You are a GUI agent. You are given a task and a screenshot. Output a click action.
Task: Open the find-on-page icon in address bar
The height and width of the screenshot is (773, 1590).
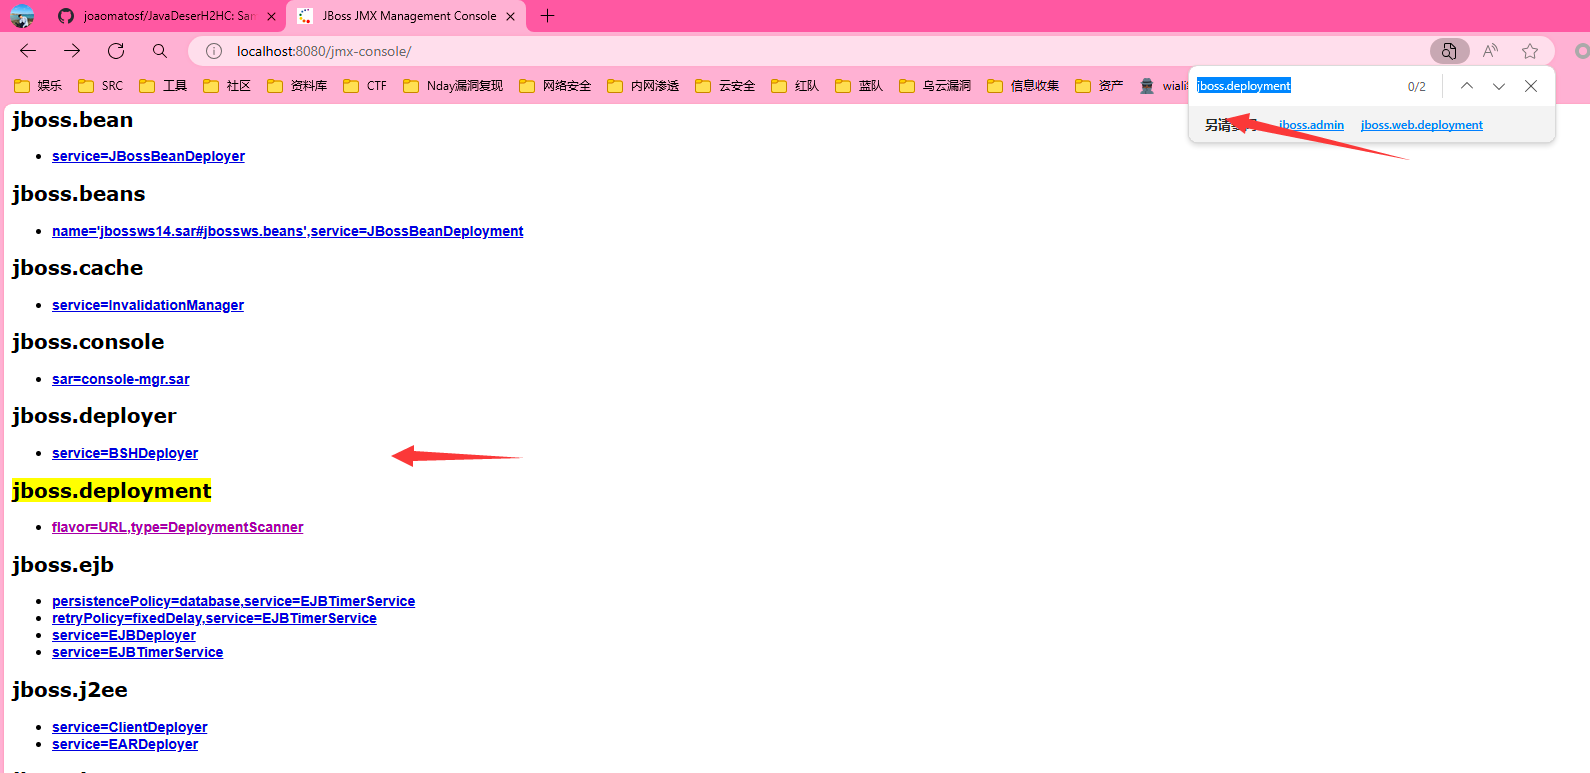click(x=1448, y=51)
